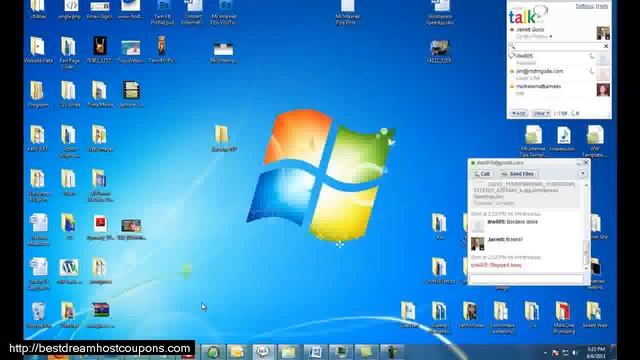Select the Recycle Bin desktop icon
Screen dimensions: 640x360
click(x=38, y=315)
